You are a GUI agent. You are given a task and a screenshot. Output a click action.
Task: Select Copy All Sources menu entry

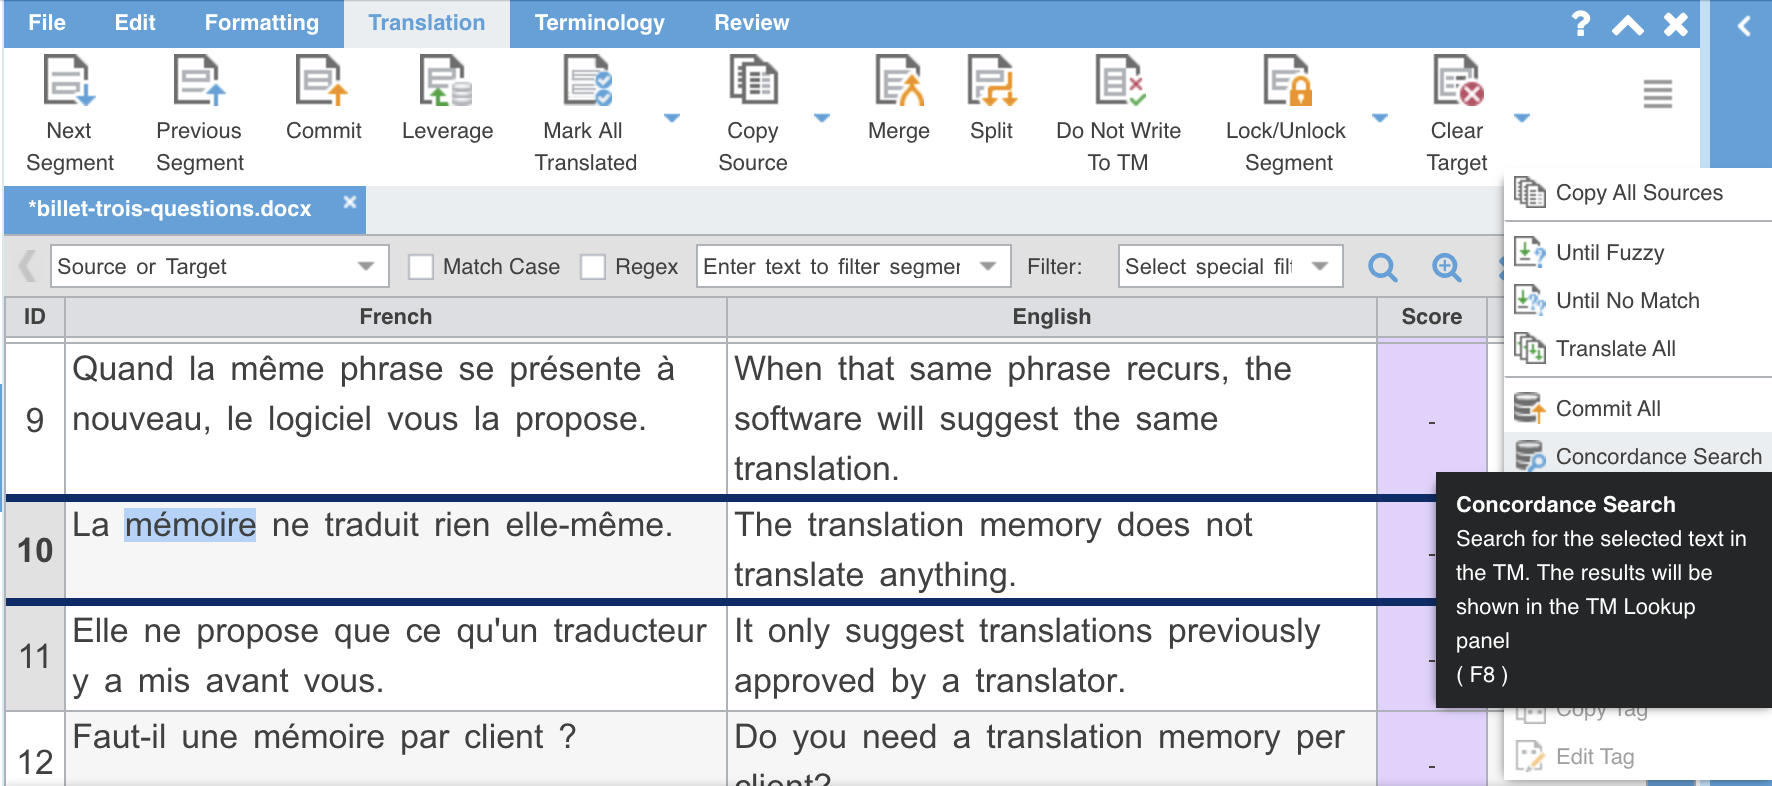[1638, 193]
